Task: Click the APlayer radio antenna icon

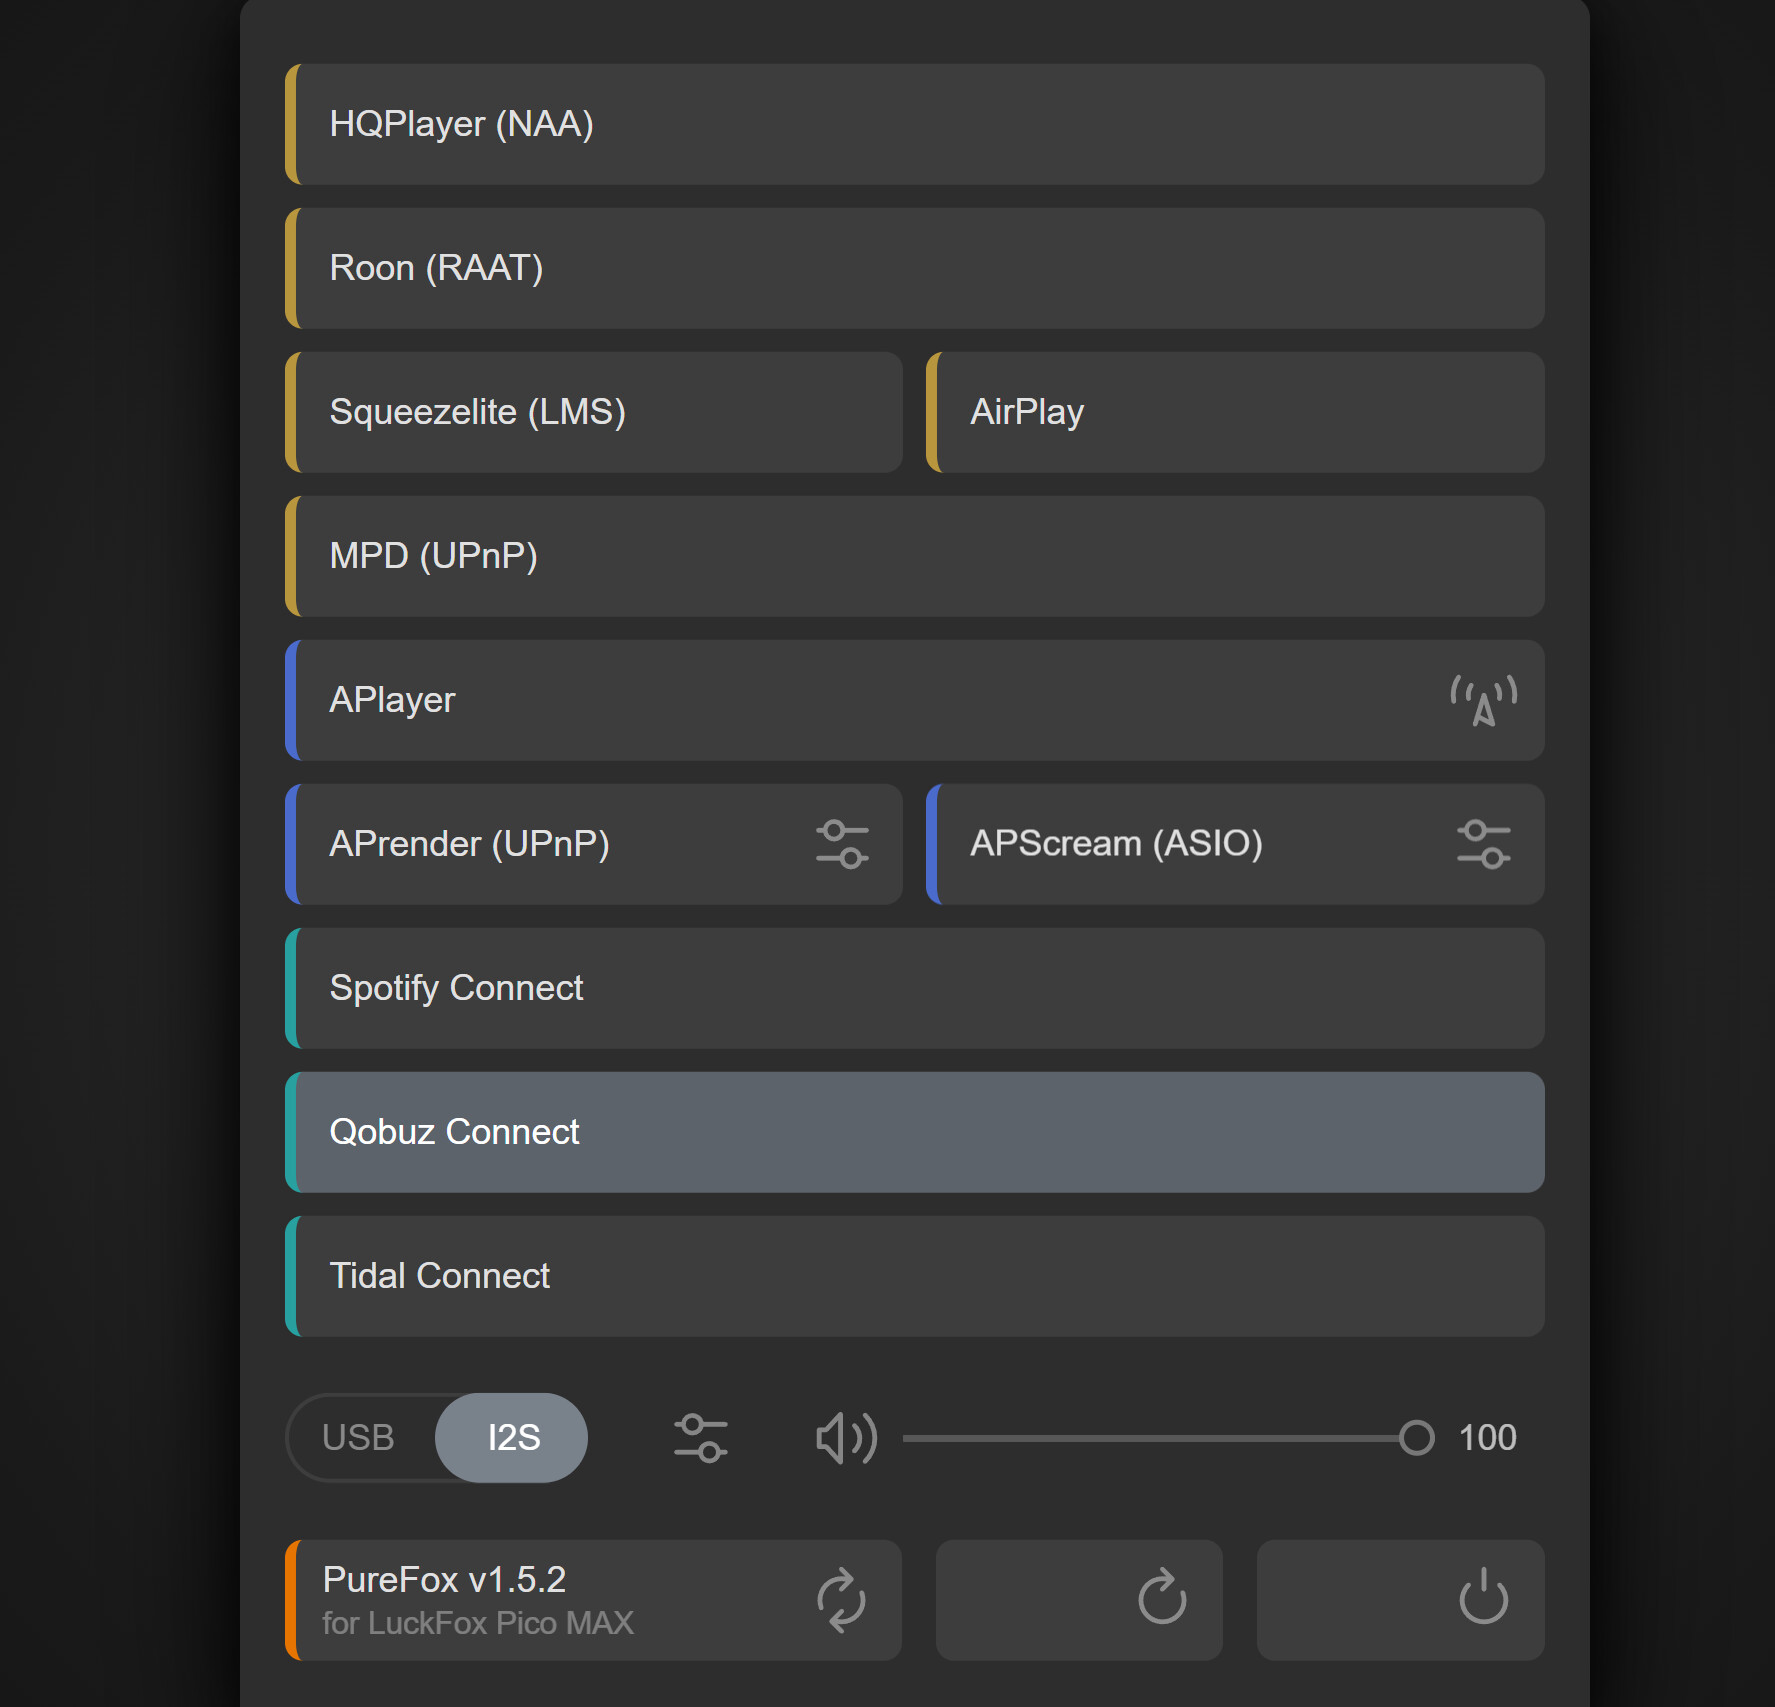Action: coord(1483,700)
